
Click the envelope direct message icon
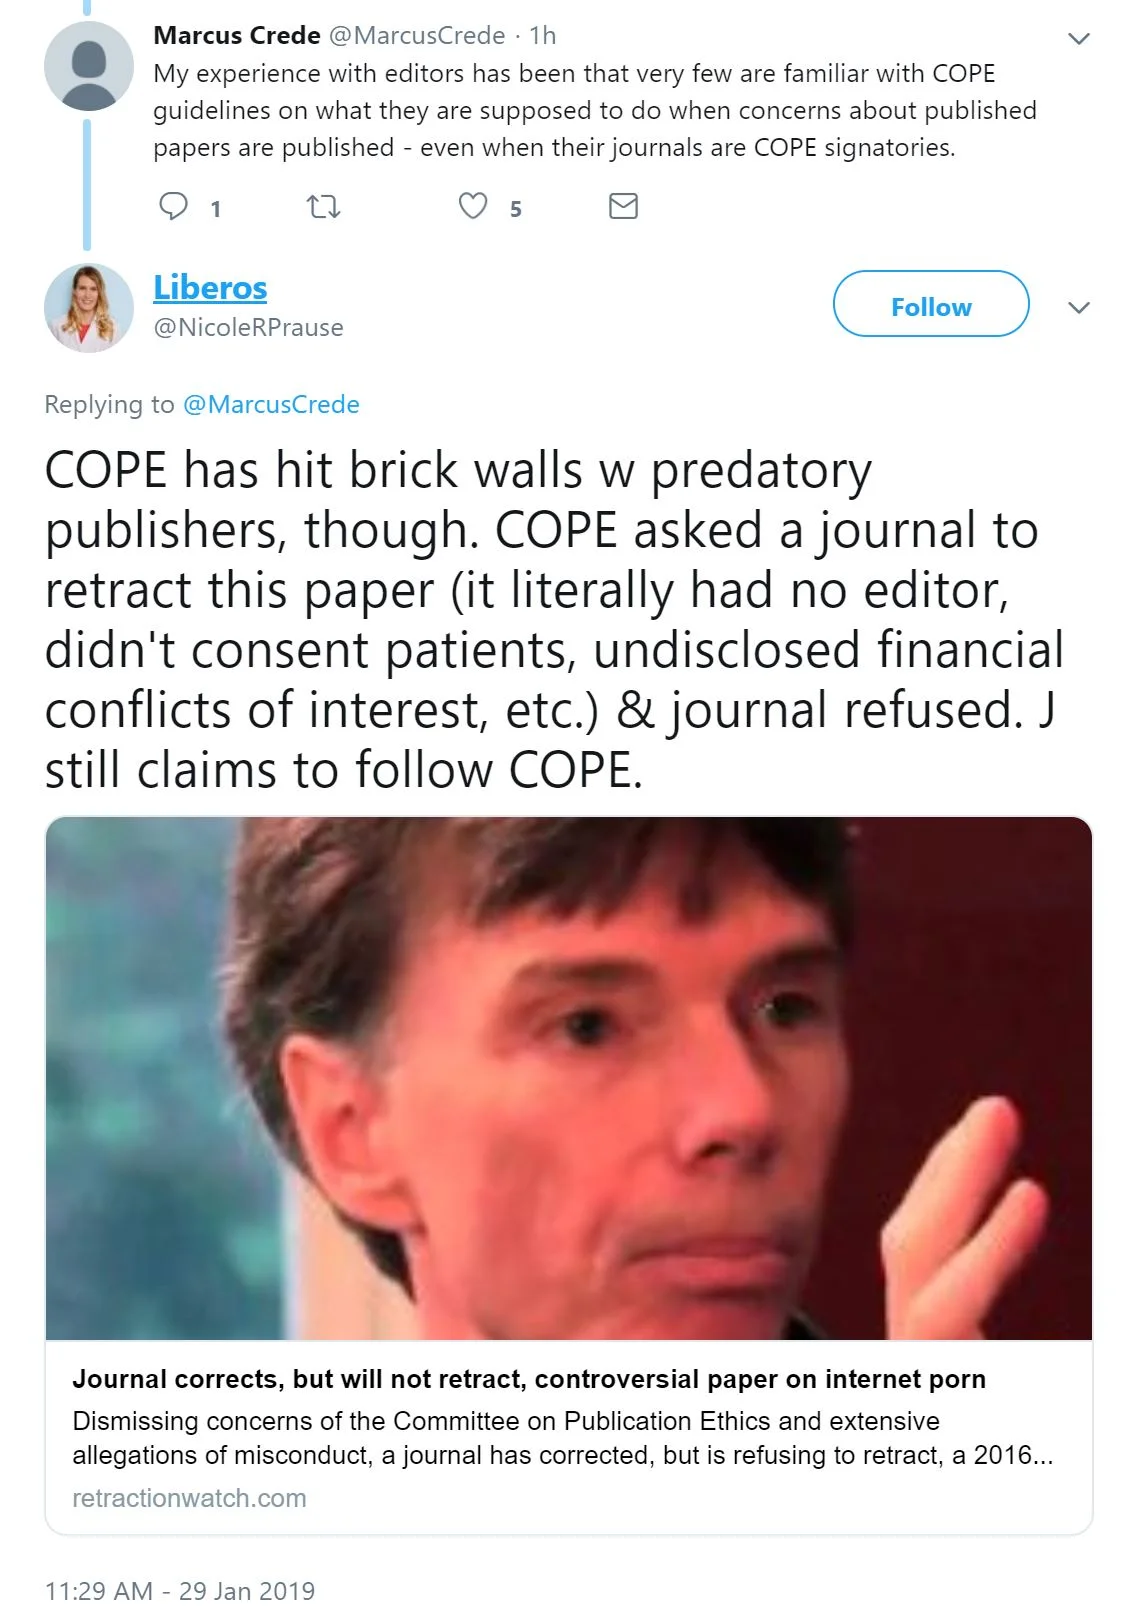623,206
